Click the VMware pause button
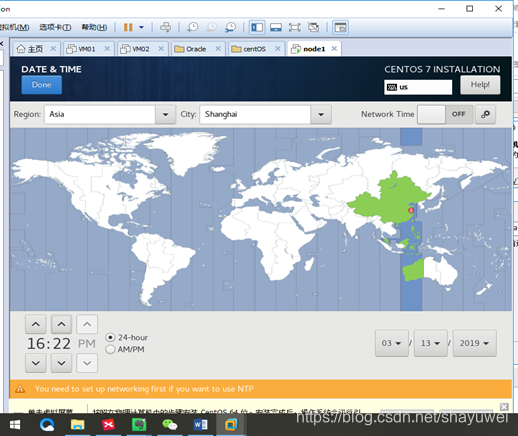The height and width of the screenshot is (436, 518). pos(128,27)
